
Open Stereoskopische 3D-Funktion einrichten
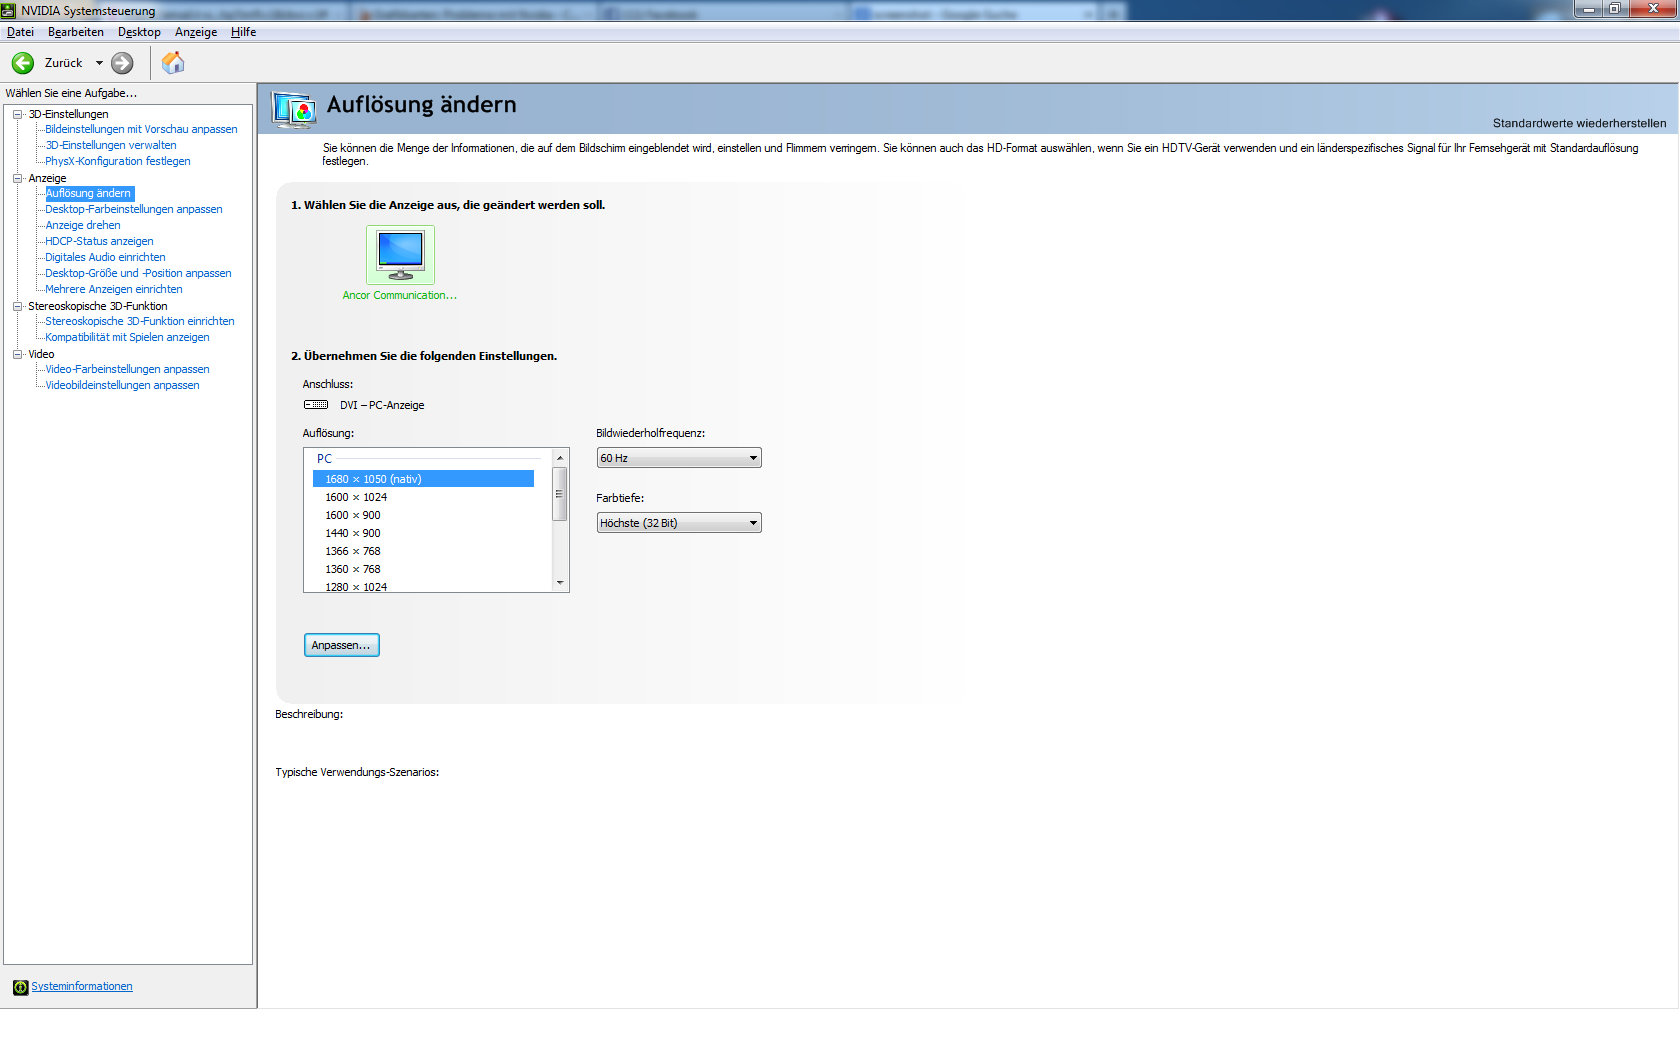tap(139, 321)
